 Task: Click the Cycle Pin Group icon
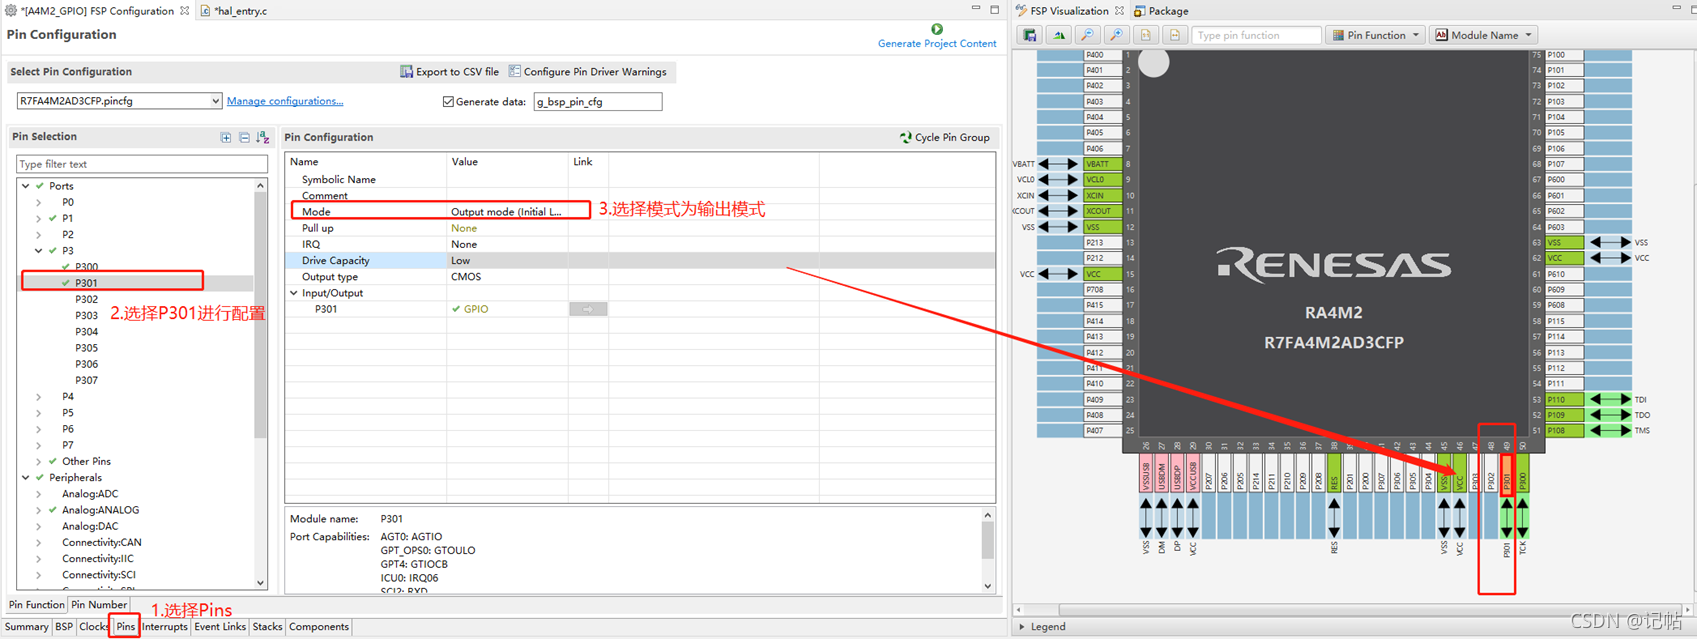pyautogui.click(x=905, y=137)
